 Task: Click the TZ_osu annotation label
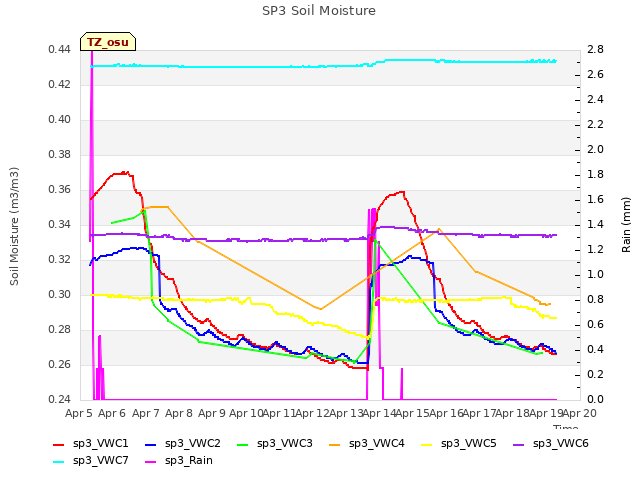click(108, 42)
